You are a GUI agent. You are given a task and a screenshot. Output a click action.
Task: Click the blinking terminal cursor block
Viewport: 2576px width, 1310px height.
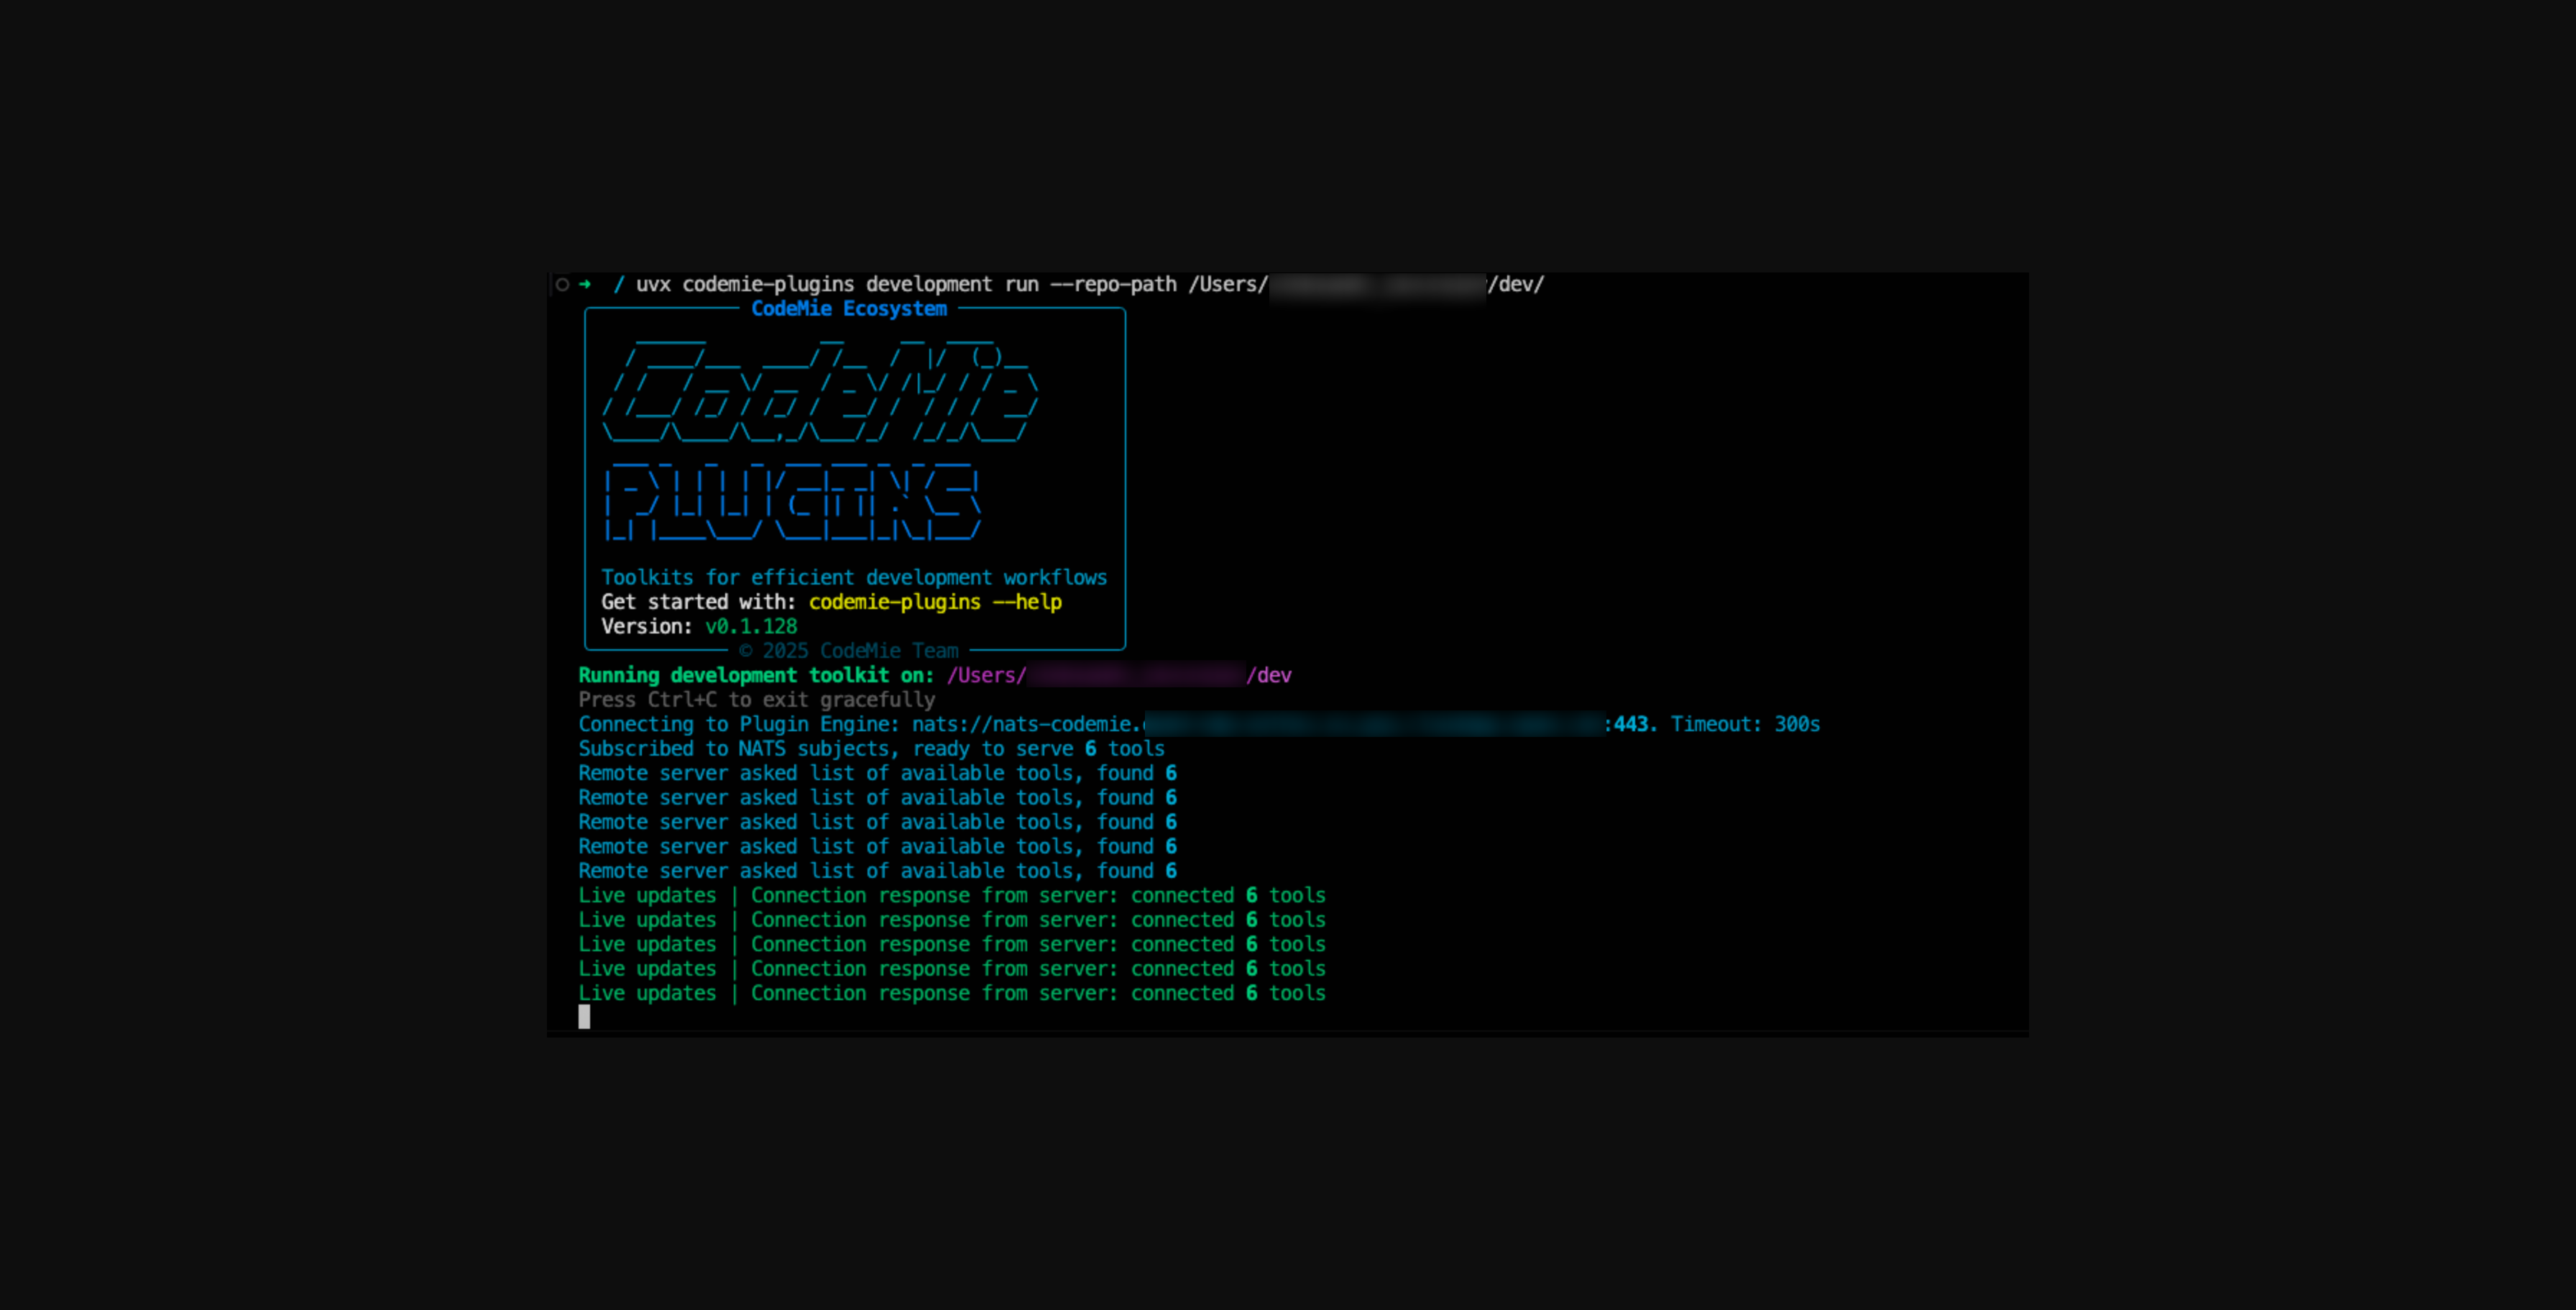coord(583,1016)
